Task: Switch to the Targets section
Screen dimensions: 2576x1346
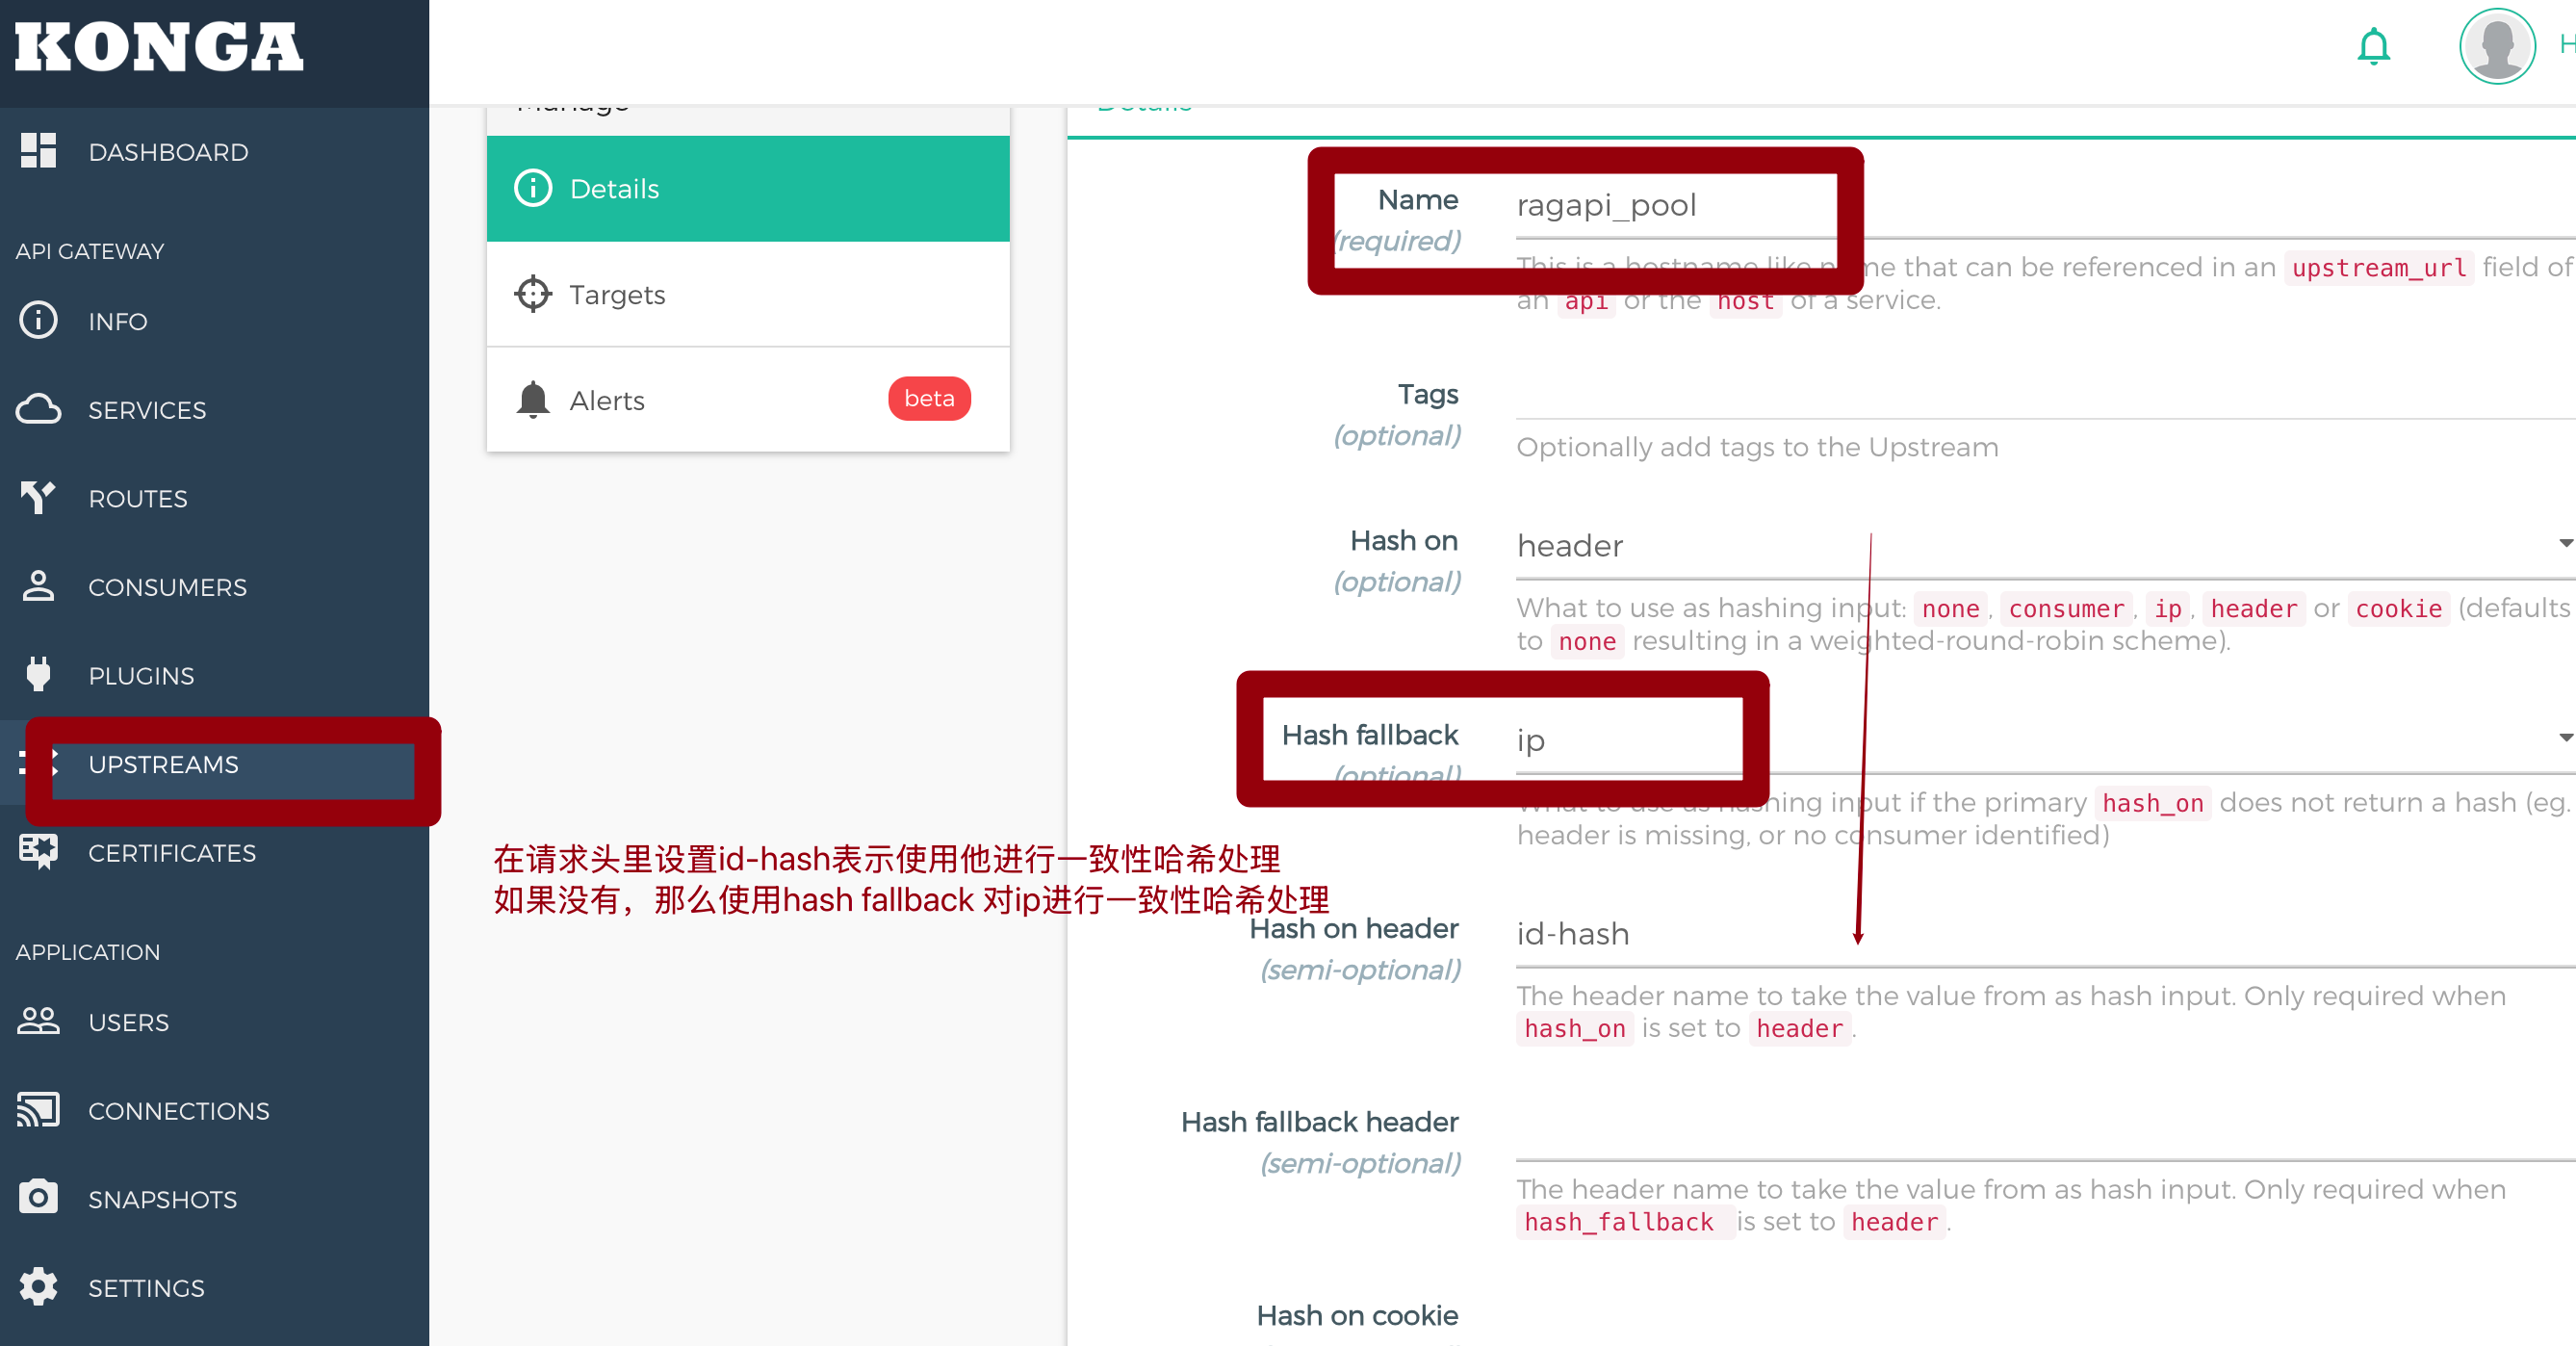Action: coord(616,294)
